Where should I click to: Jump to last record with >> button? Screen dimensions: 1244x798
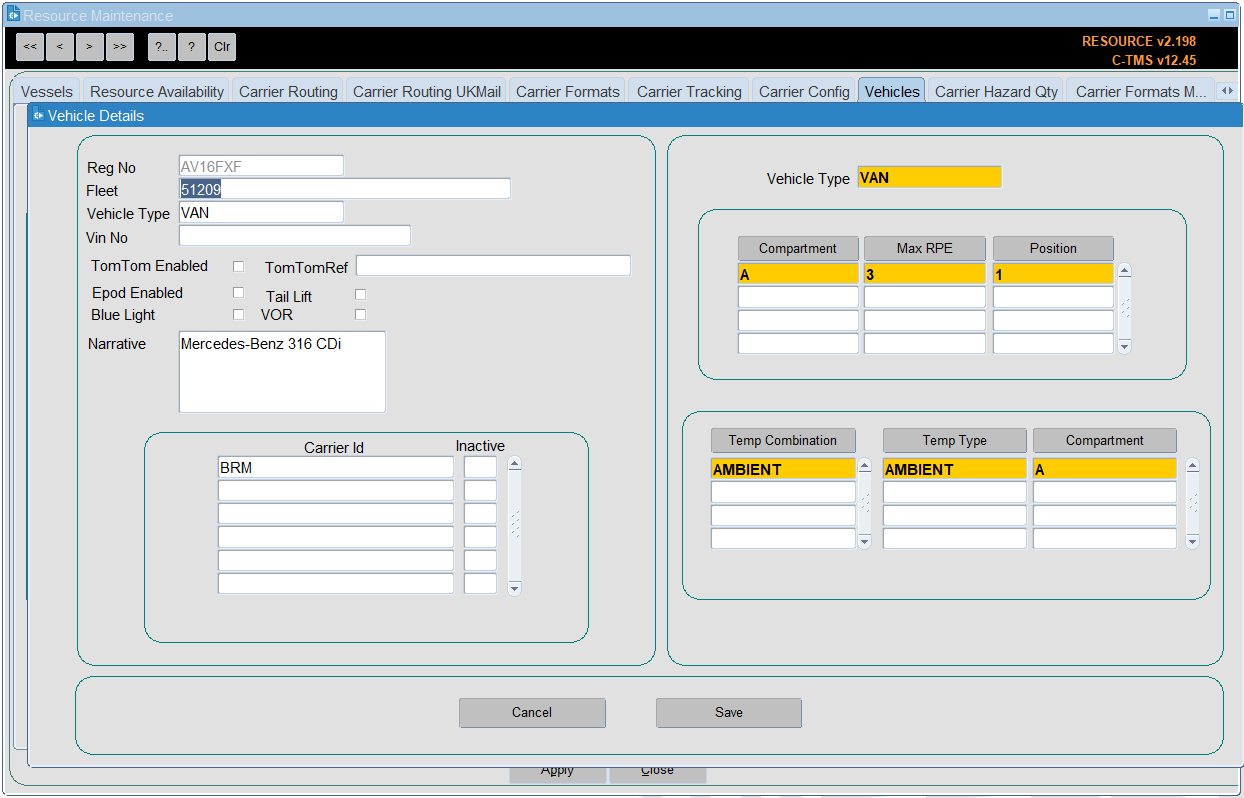pos(120,47)
